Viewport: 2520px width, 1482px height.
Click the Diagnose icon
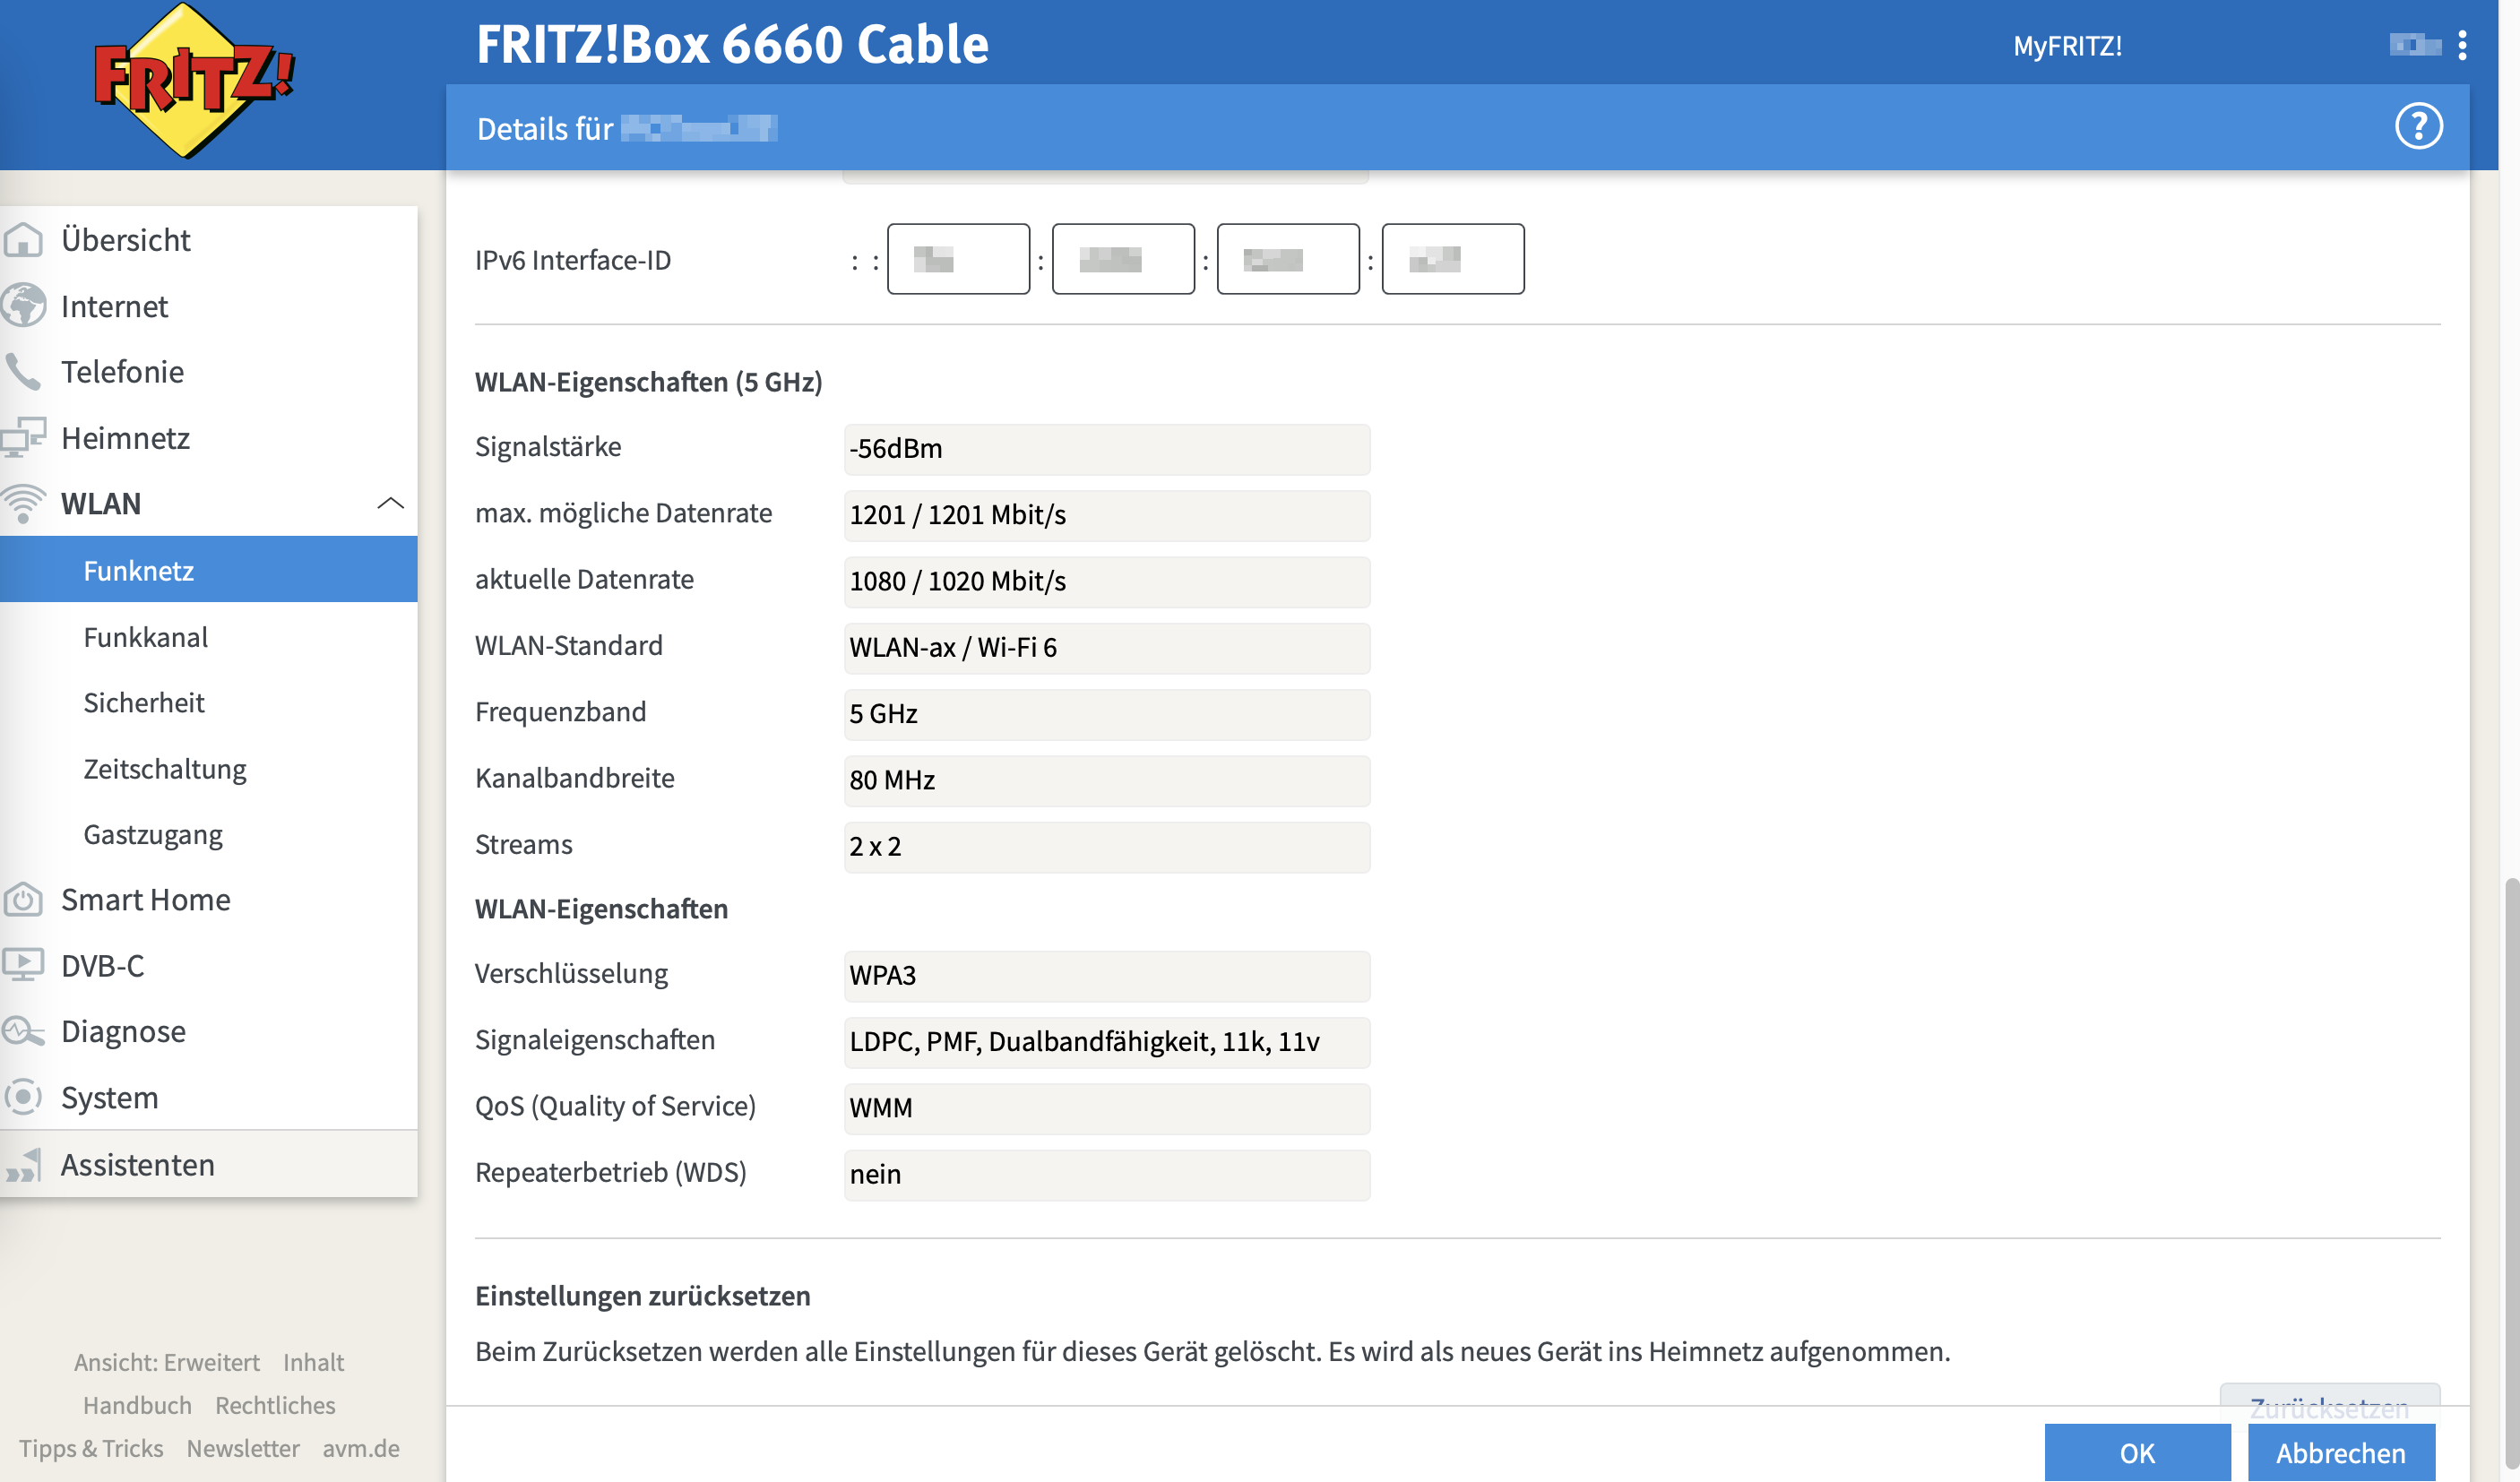click(x=23, y=1031)
